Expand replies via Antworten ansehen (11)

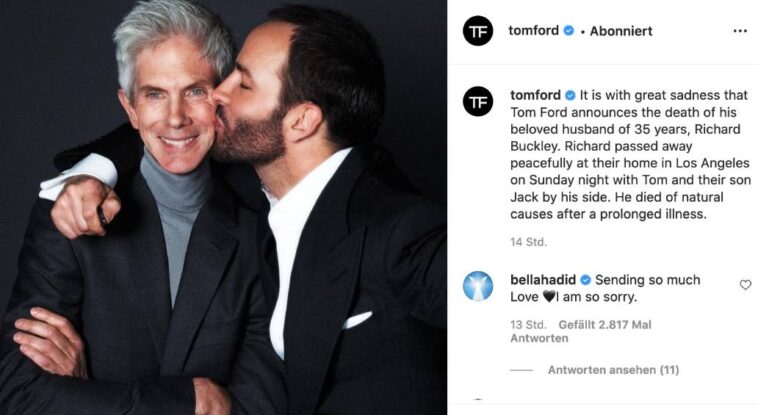(x=613, y=370)
